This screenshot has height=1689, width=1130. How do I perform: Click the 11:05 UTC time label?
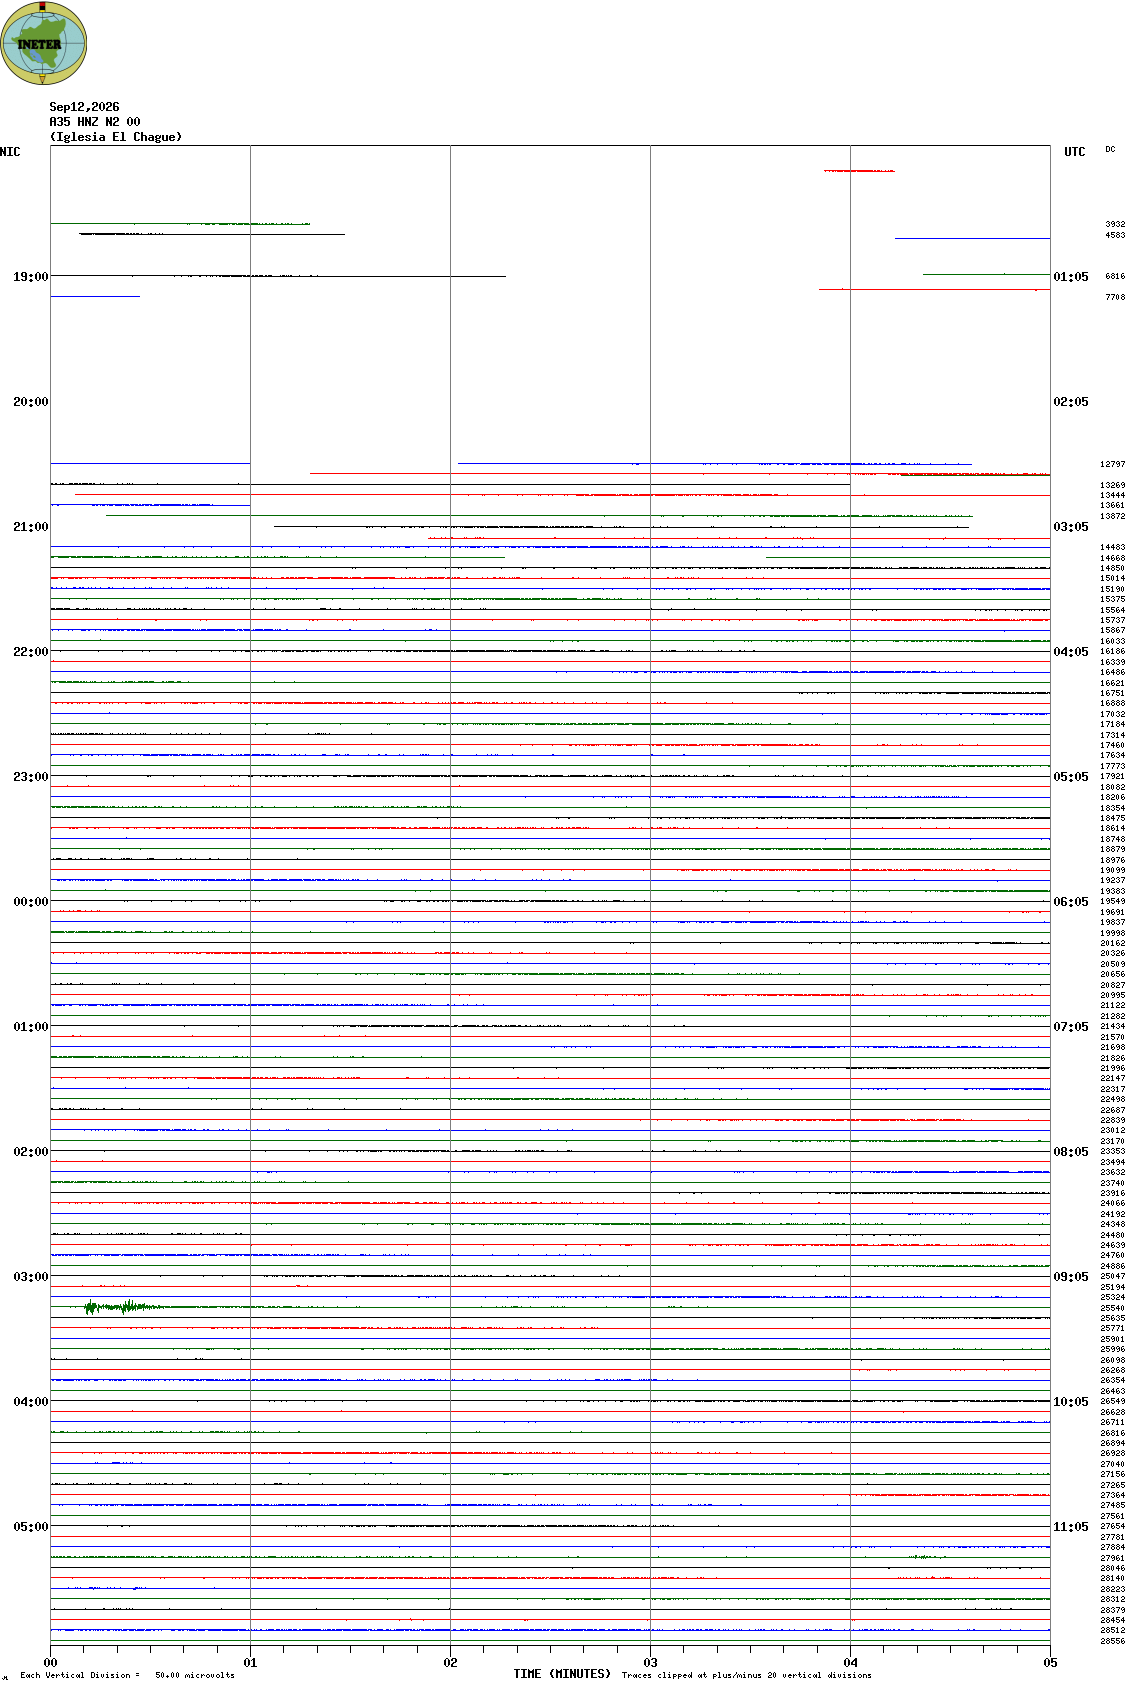point(1070,1527)
